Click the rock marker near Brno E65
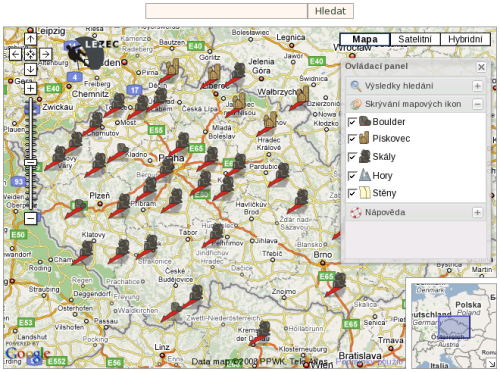The height and width of the screenshot is (372, 500). pyautogui.click(x=339, y=281)
